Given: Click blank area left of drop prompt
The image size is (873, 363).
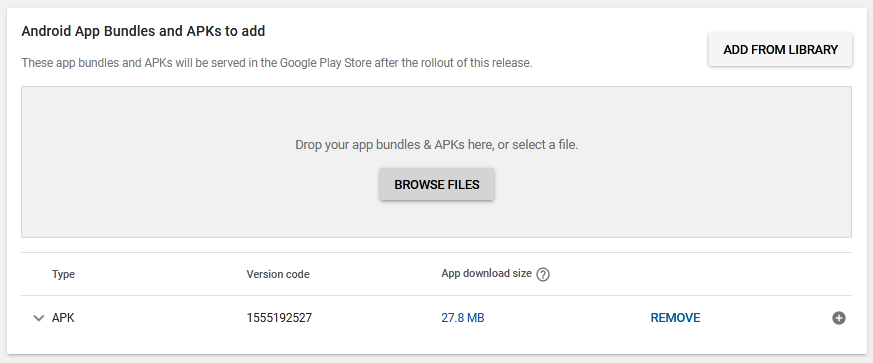Looking at the screenshot, I should (156, 145).
